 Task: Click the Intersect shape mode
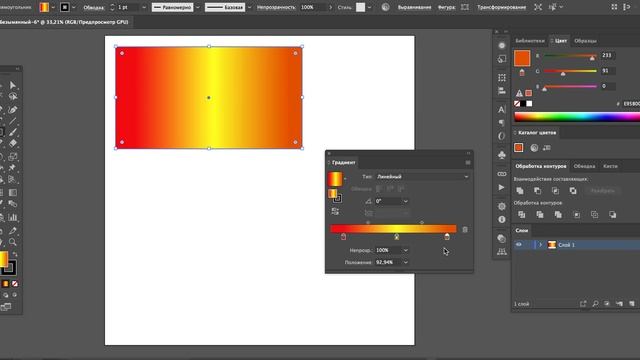pos(556,191)
